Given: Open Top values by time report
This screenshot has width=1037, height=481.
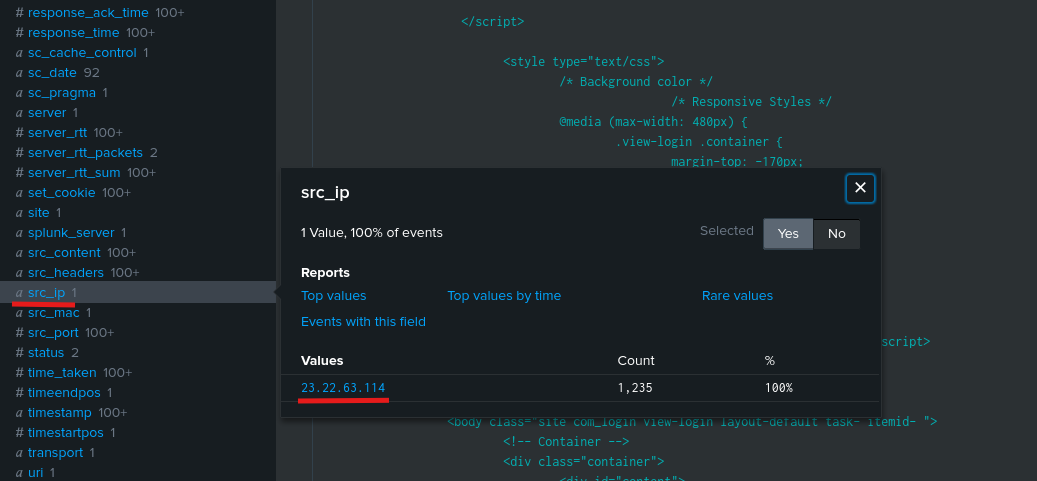Looking at the screenshot, I should pyautogui.click(x=504, y=296).
